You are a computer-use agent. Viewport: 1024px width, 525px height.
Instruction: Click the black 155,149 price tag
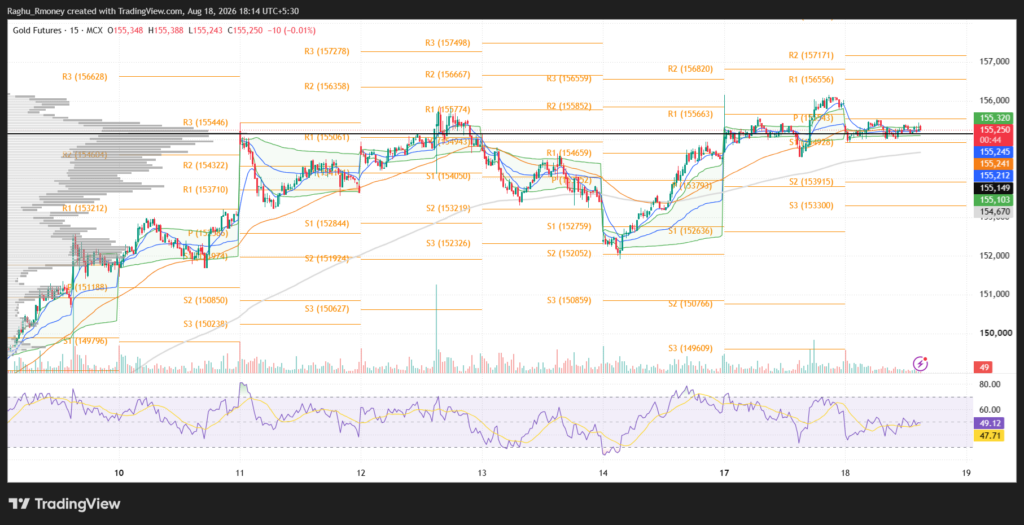993,187
